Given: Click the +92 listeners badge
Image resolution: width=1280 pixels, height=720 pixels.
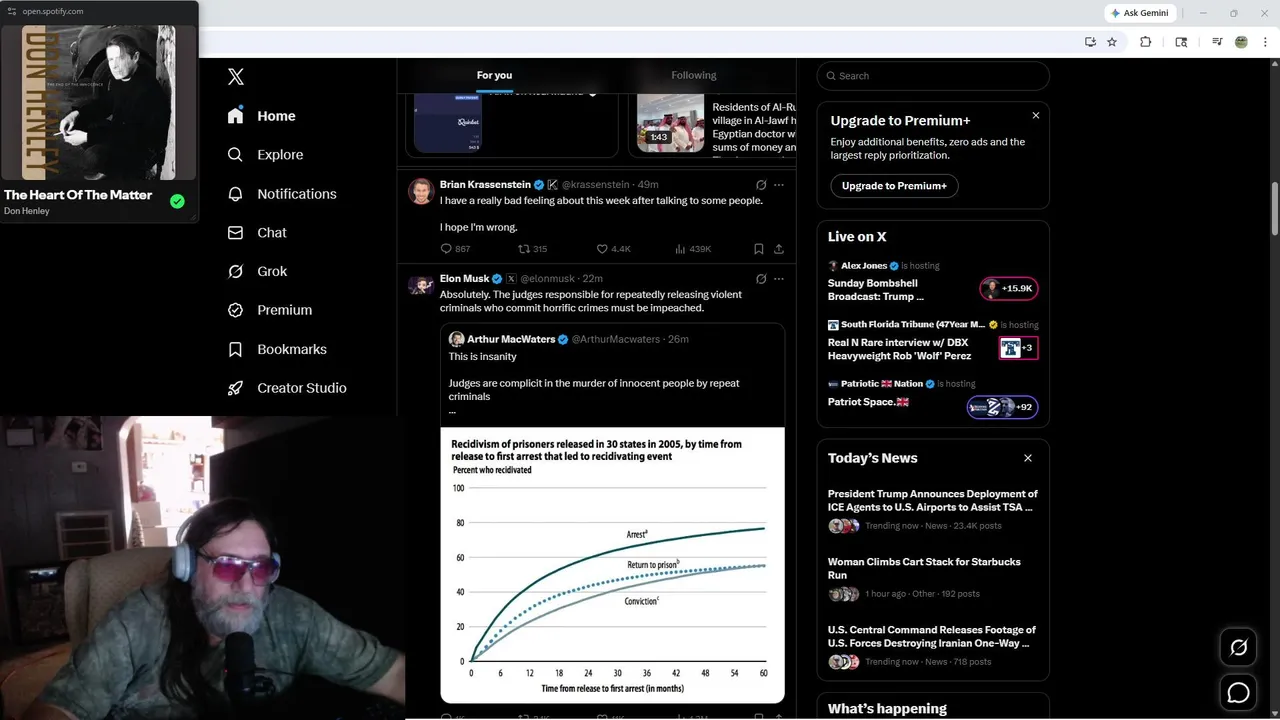Looking at the screenshot, I should [x=1003, y=407].
